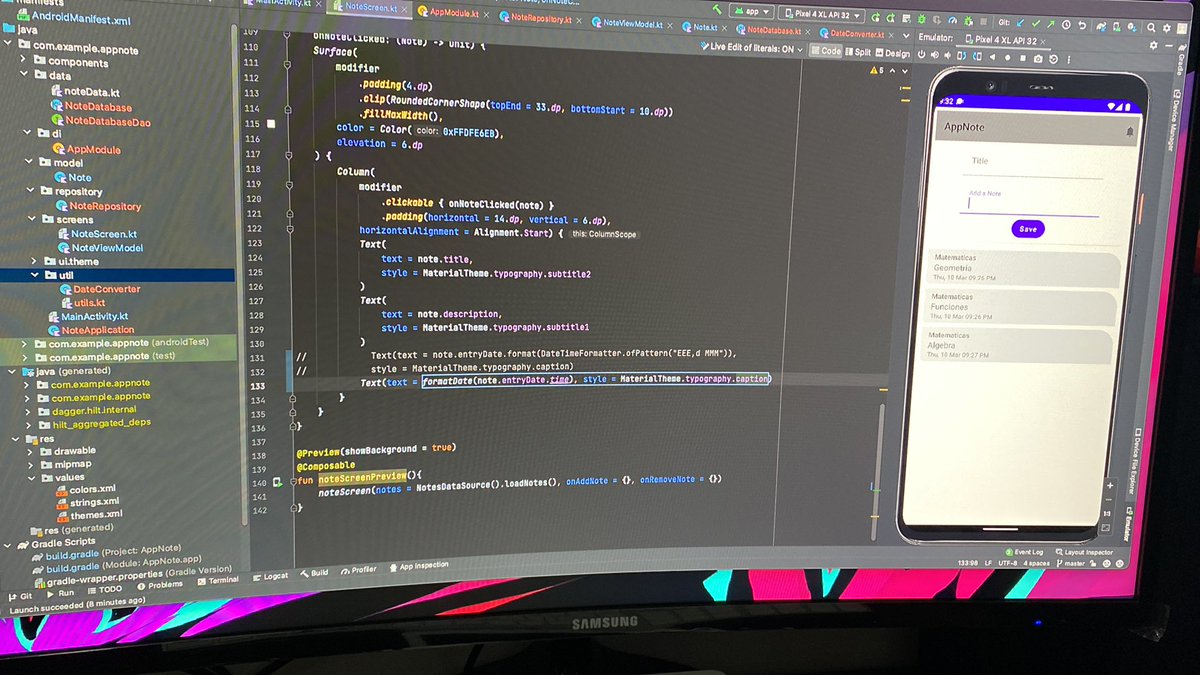
Task: Open the Problems tool window
Action: (160, 584)
